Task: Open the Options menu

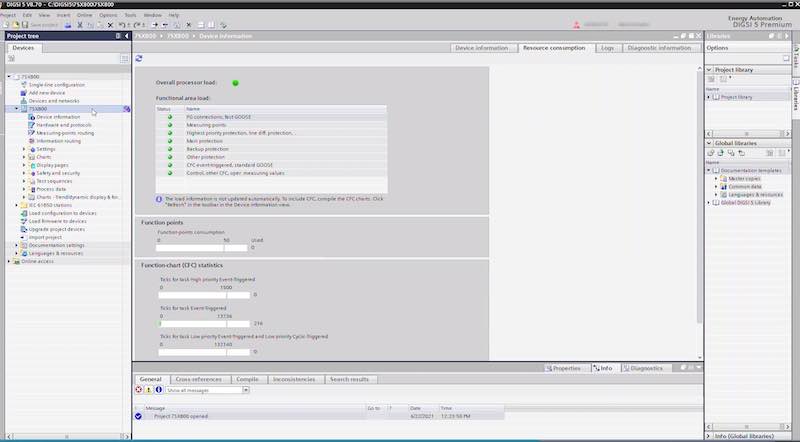Action: (x=108, y=15)
